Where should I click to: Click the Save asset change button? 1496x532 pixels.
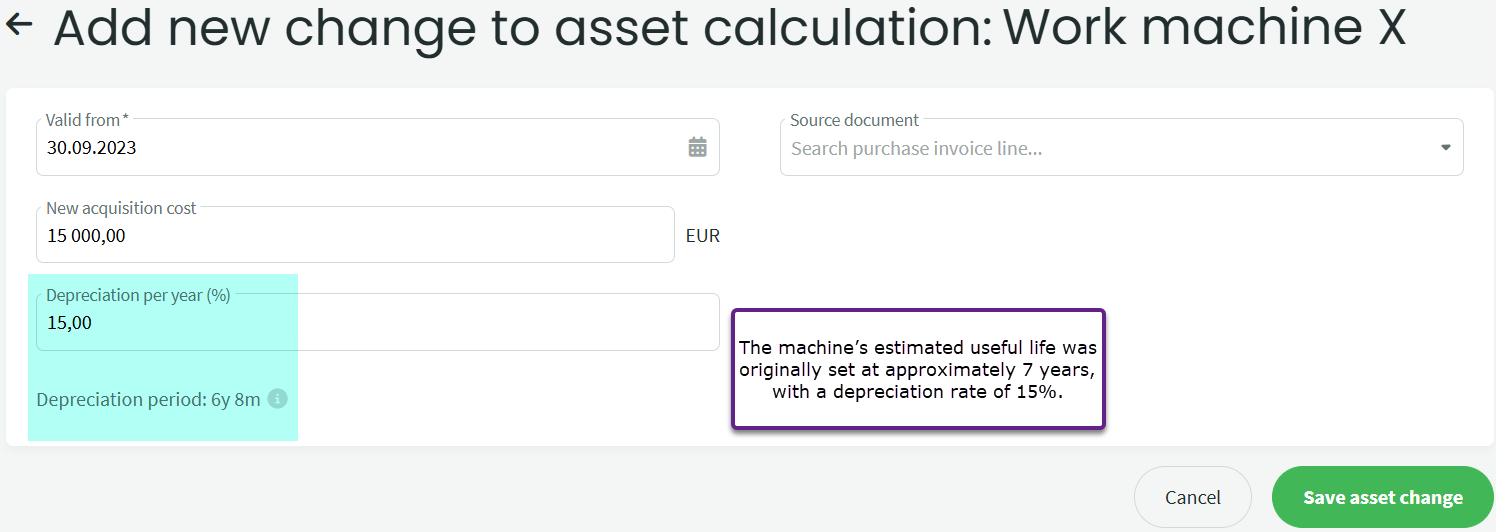1382,497
